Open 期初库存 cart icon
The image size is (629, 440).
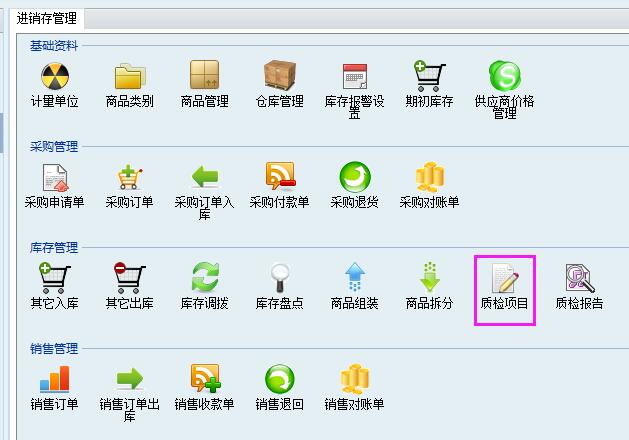pyautogui.click(x=429, y=76)
